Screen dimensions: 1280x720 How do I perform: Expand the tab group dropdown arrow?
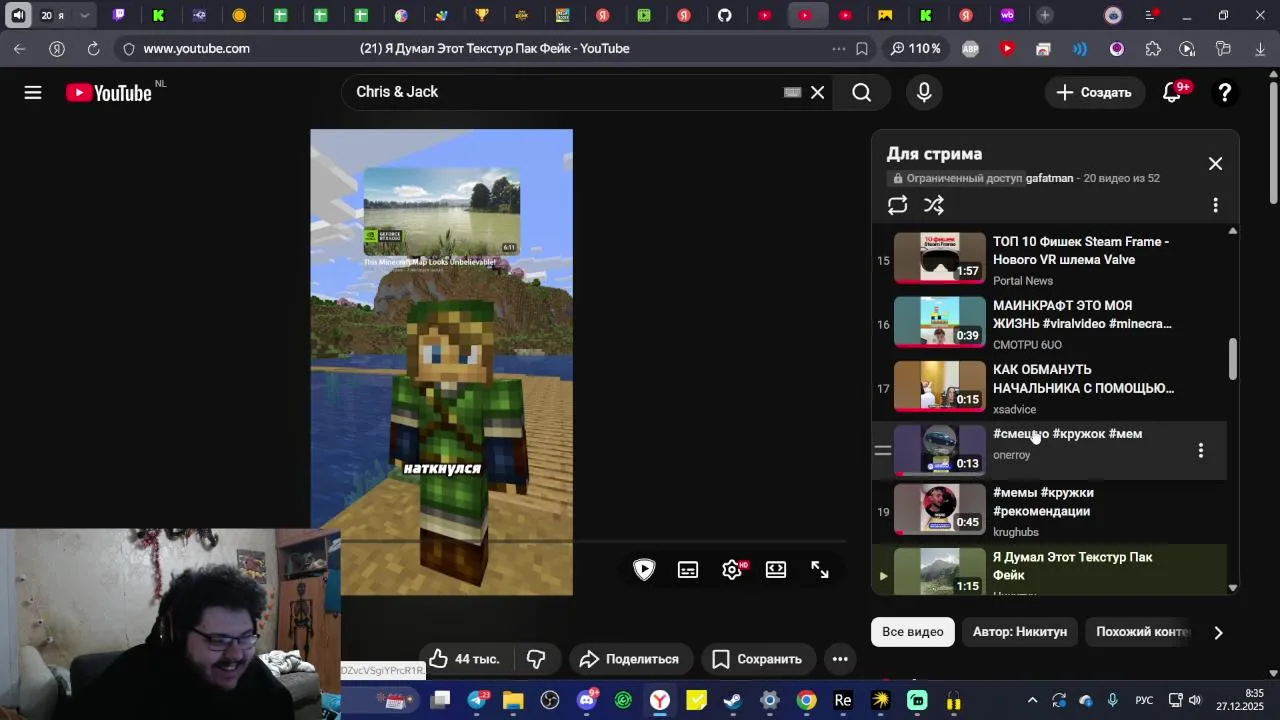(x=85, y=15)
